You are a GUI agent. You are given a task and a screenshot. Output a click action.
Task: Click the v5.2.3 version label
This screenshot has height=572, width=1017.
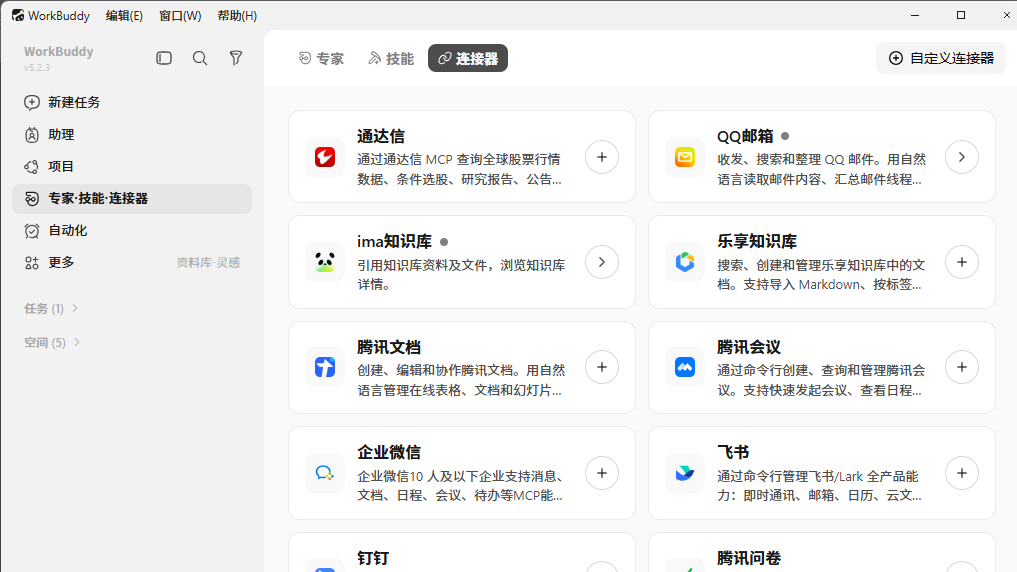[x=37, y=67]
